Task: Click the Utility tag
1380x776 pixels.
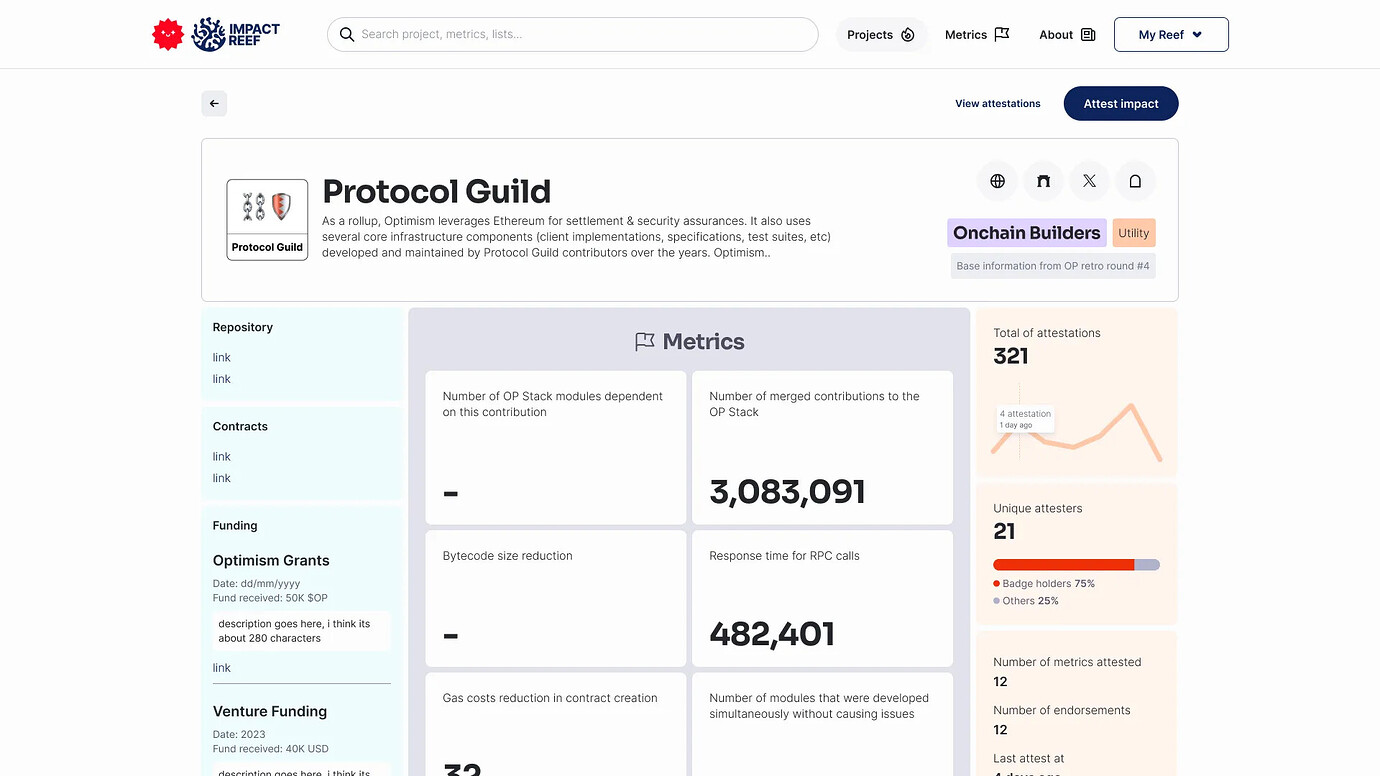Action: click(x=1134, y=233)
